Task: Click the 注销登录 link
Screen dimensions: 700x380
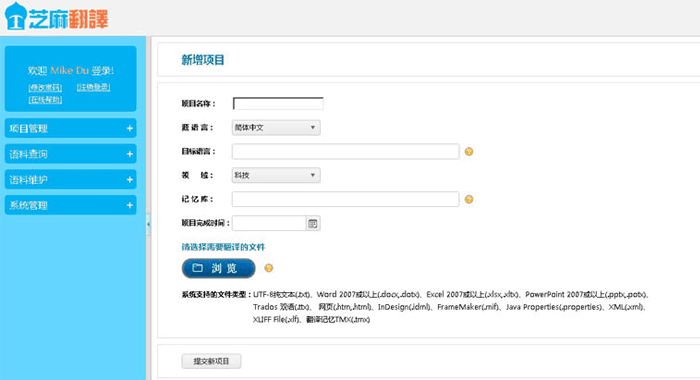Action: (x=93, y=87)
